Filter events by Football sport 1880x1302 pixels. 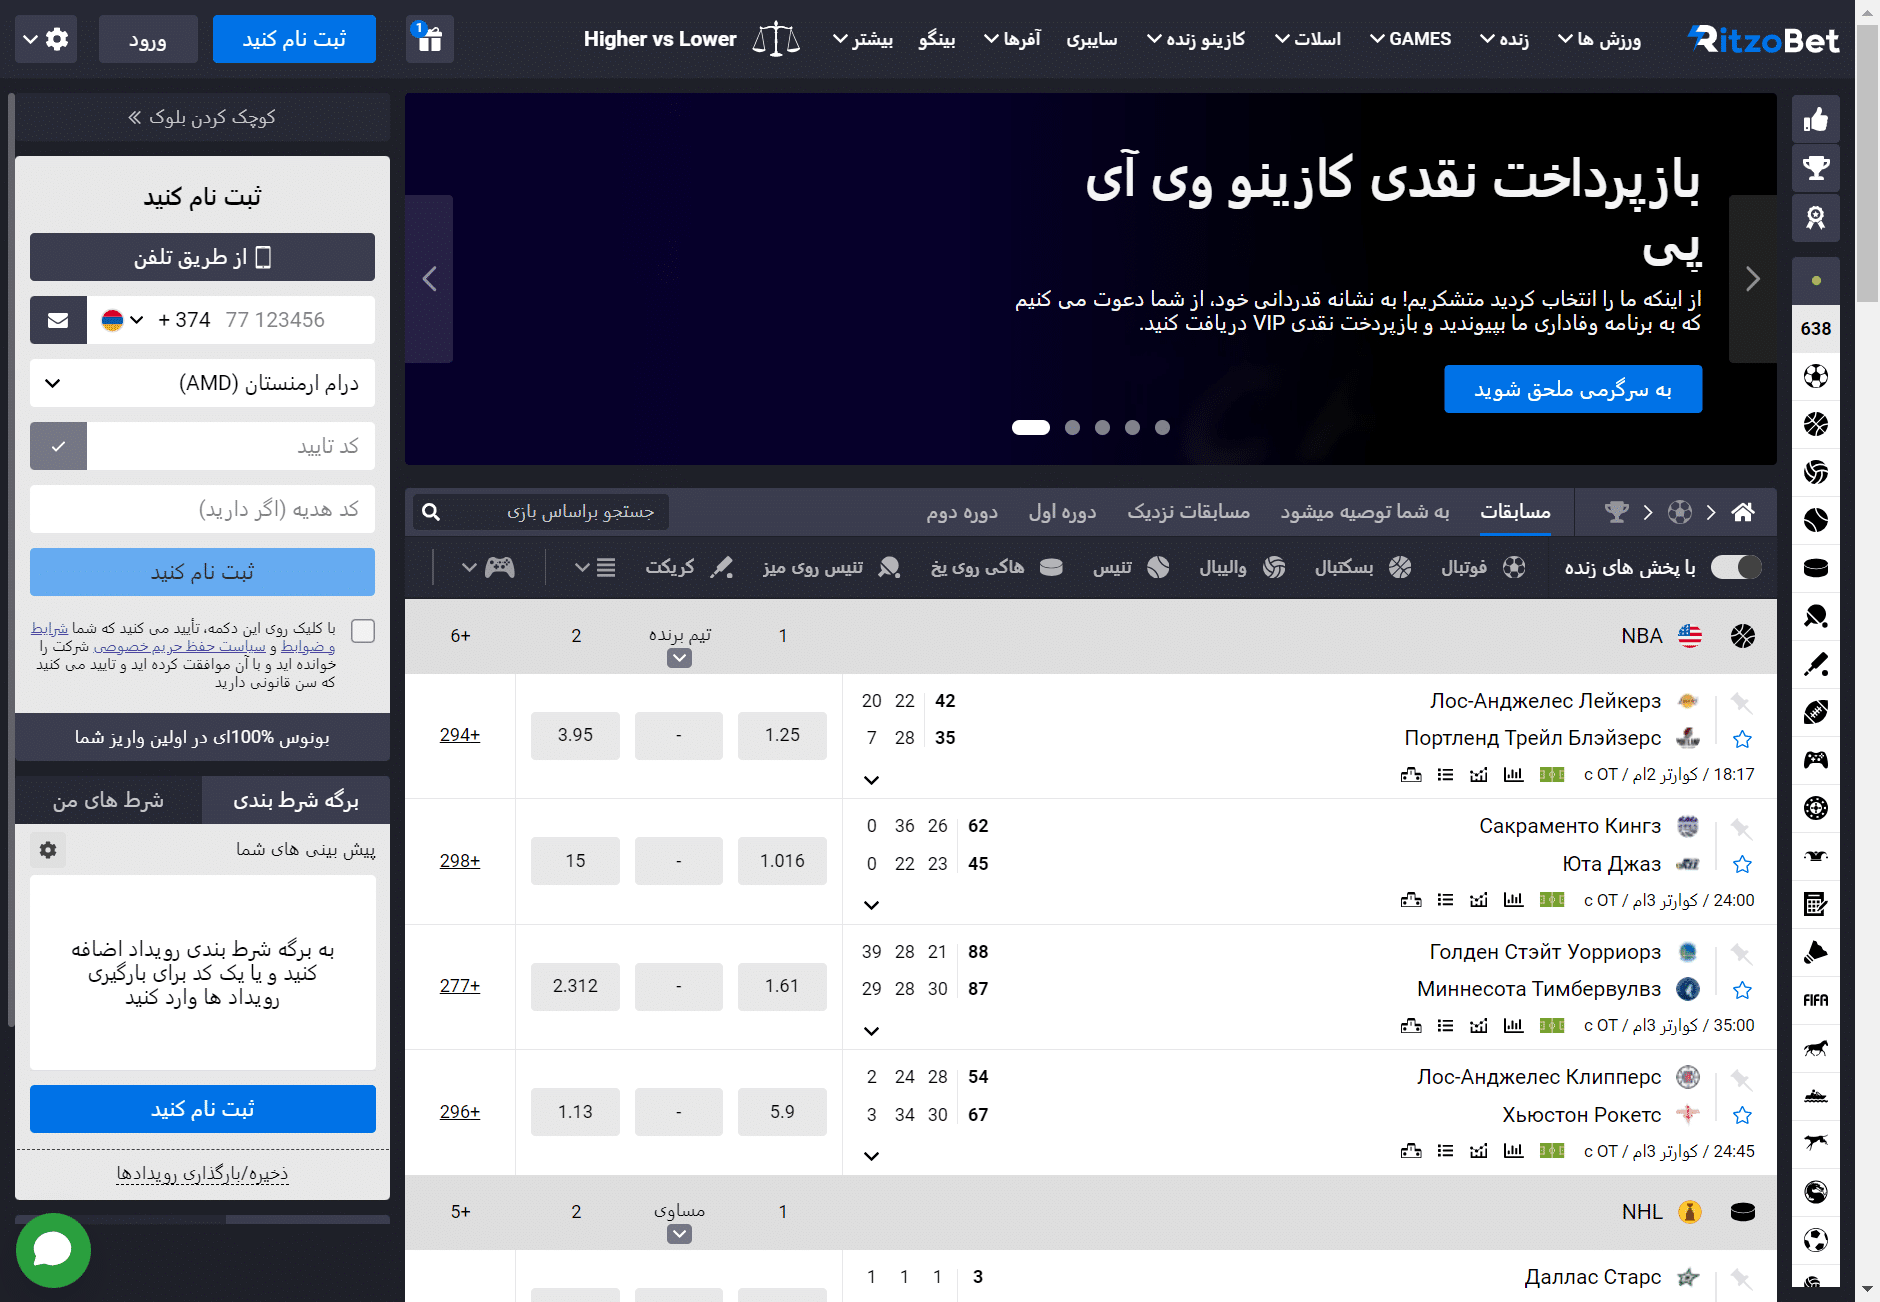(1483, 568)
